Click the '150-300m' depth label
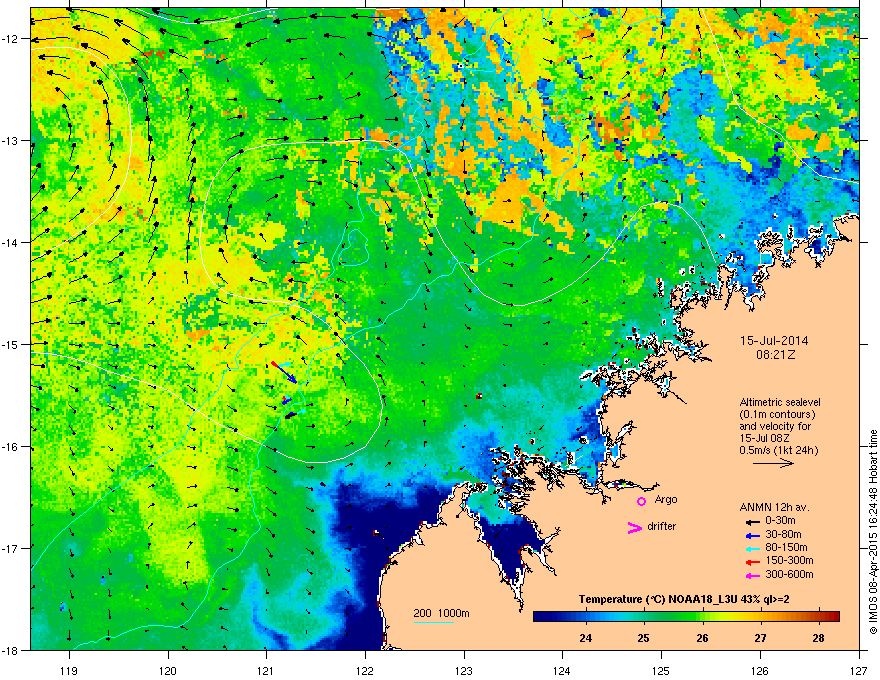This screenshot has width=880, height=680. point(789,560)
